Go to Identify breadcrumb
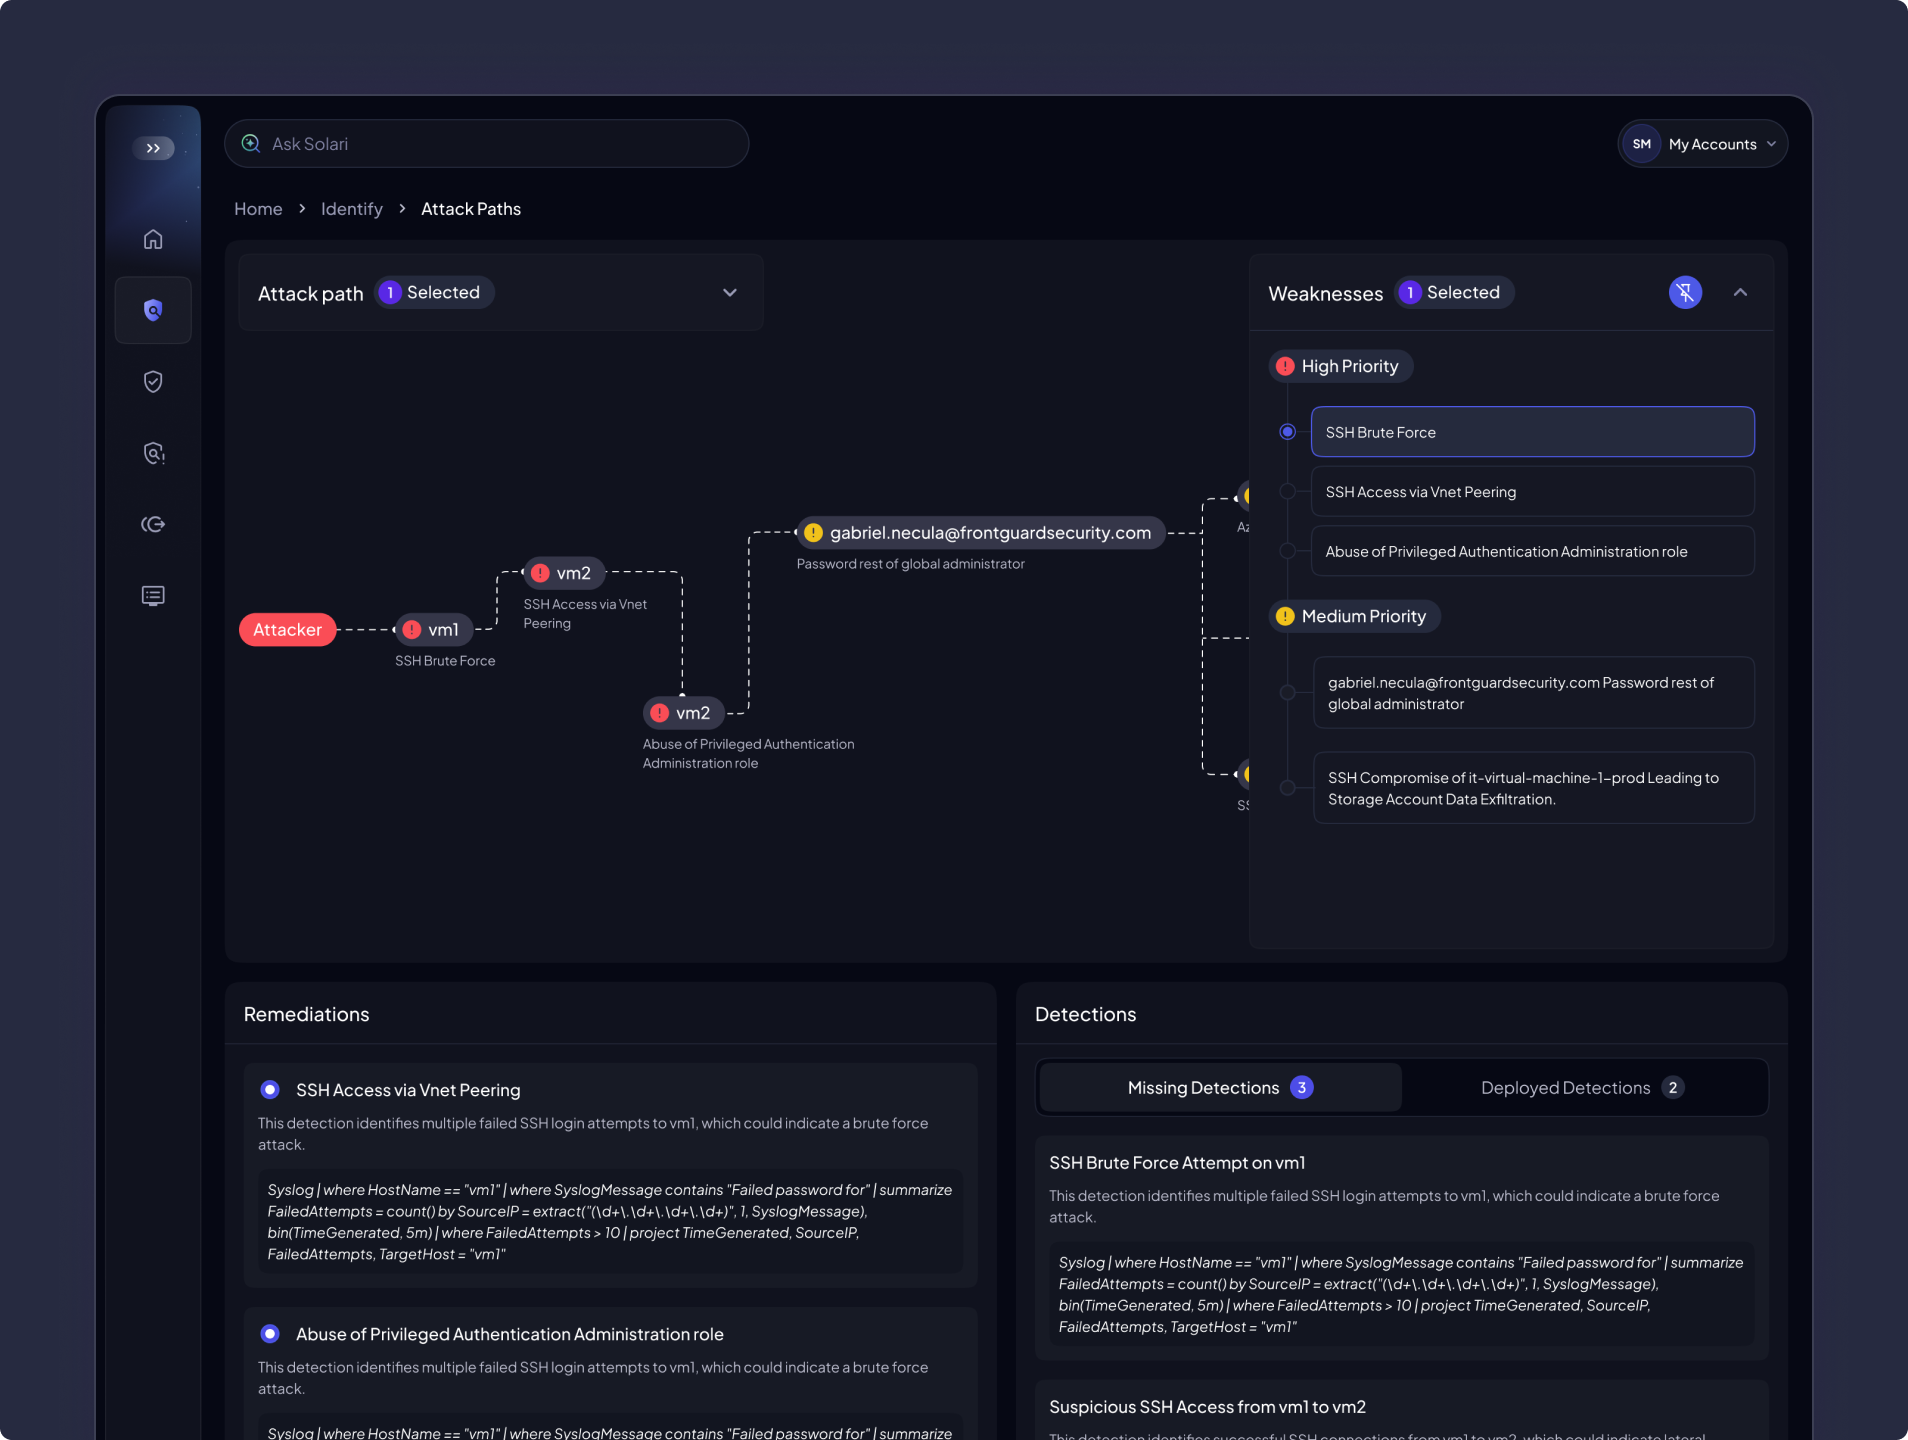Image resolution: width=1908 pixels, height=1440 pixels. tap(352, 209)
